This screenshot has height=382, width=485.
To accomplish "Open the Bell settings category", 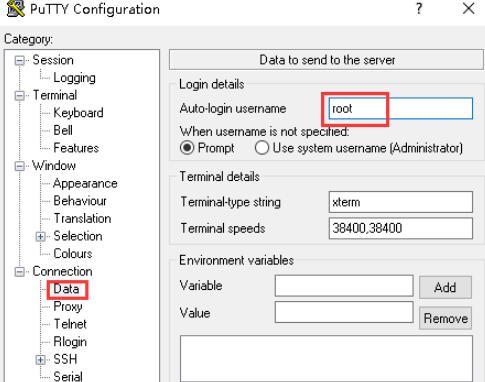I will [x=63, y=130].
